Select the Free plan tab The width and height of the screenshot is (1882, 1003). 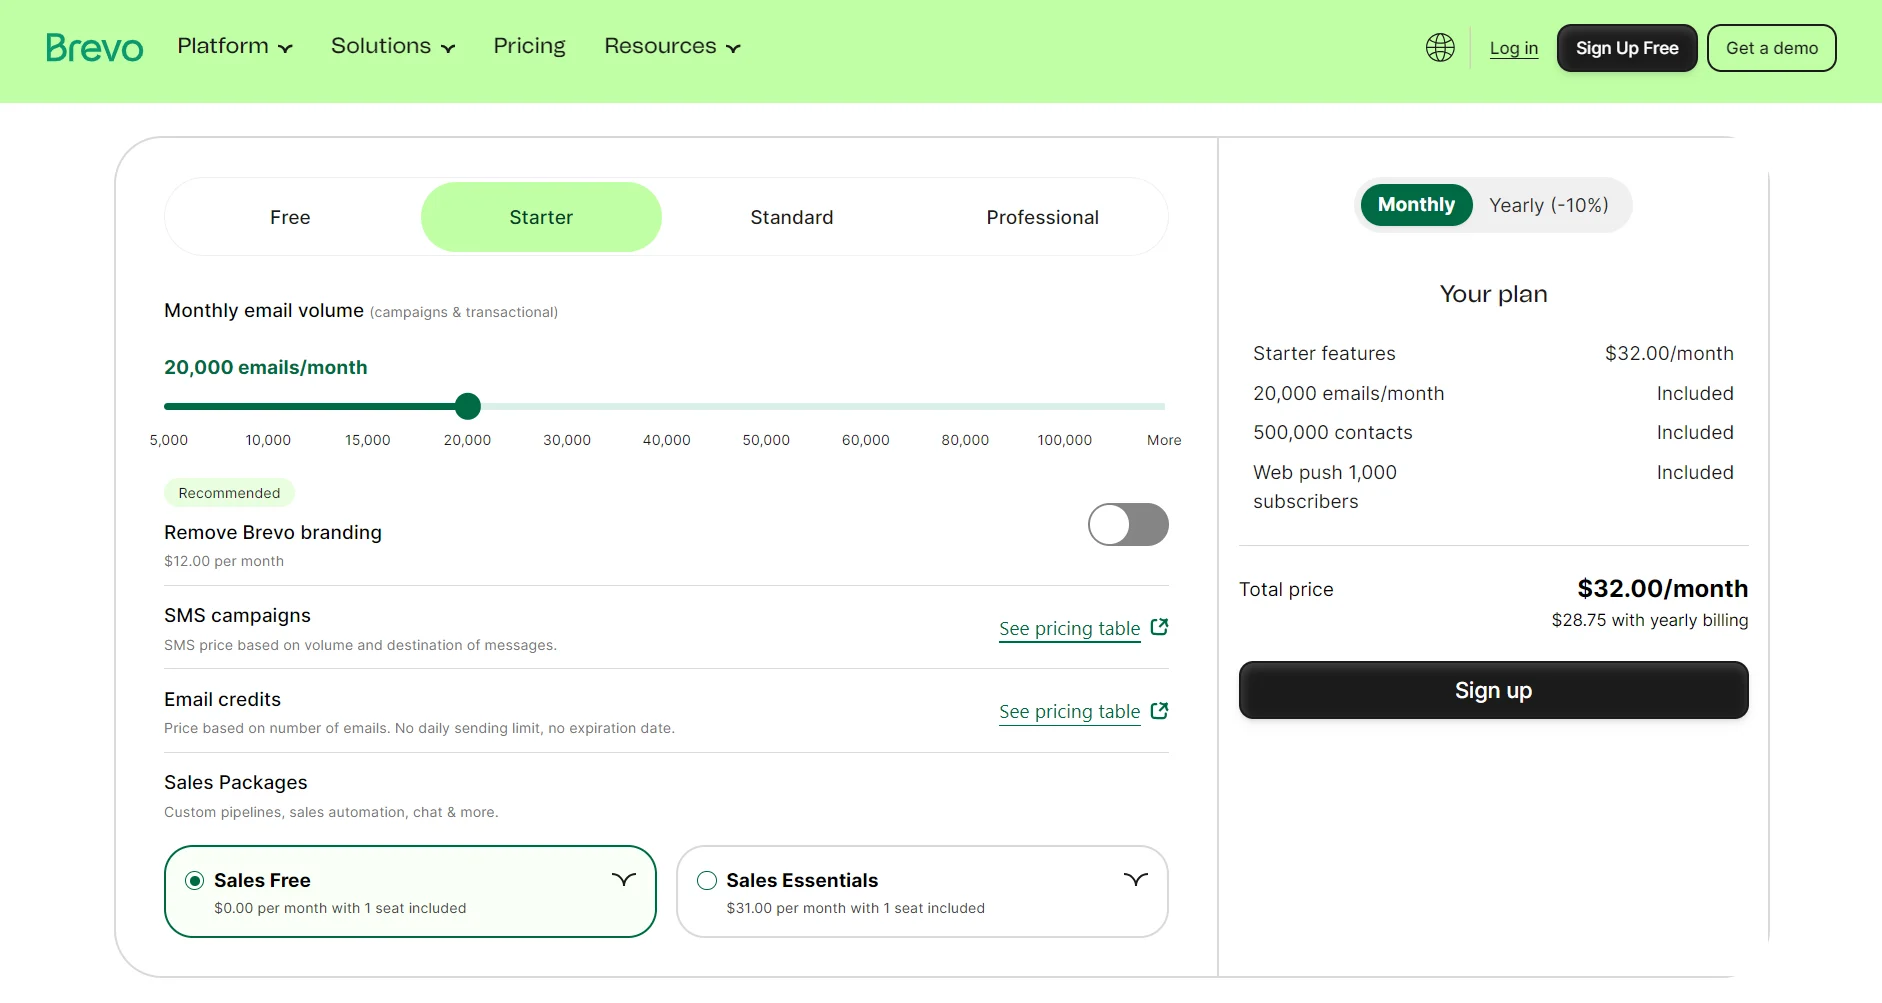tap(290, 217)
